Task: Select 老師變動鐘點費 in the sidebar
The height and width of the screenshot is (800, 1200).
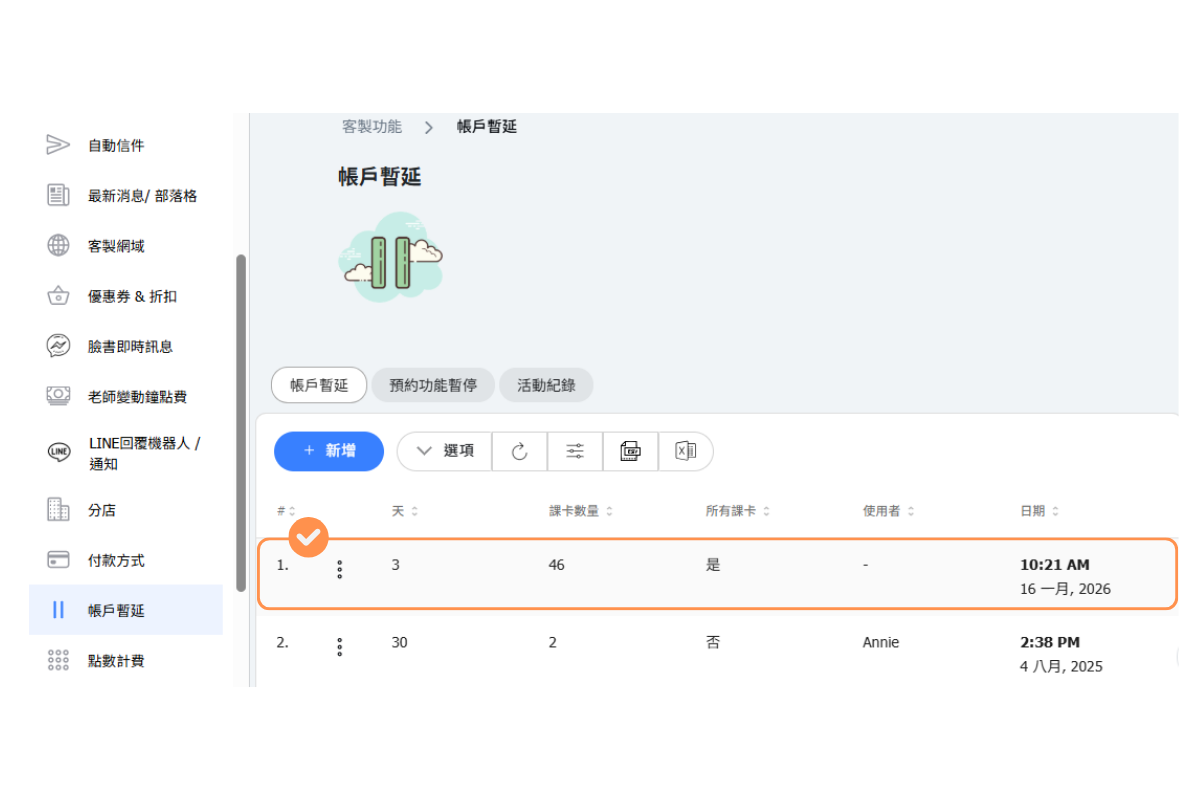Action: point(137,397)
